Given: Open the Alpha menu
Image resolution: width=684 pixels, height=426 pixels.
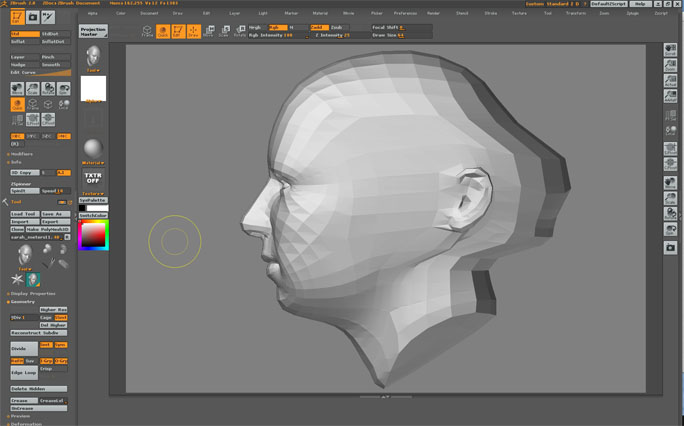Looking at the screenshot, I should (92, 14).
